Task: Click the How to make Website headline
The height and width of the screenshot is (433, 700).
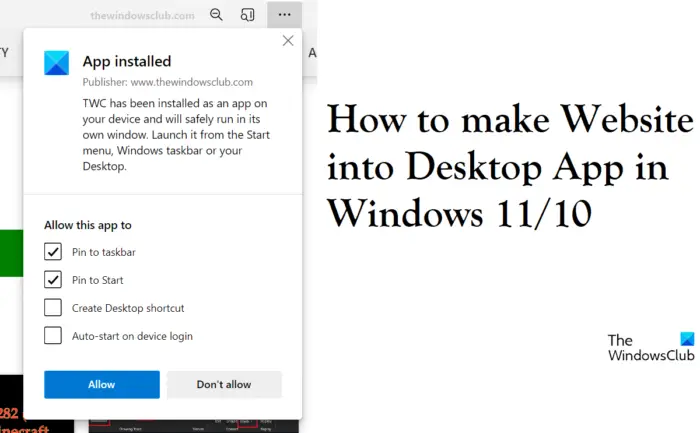Action: click(510, 166)
